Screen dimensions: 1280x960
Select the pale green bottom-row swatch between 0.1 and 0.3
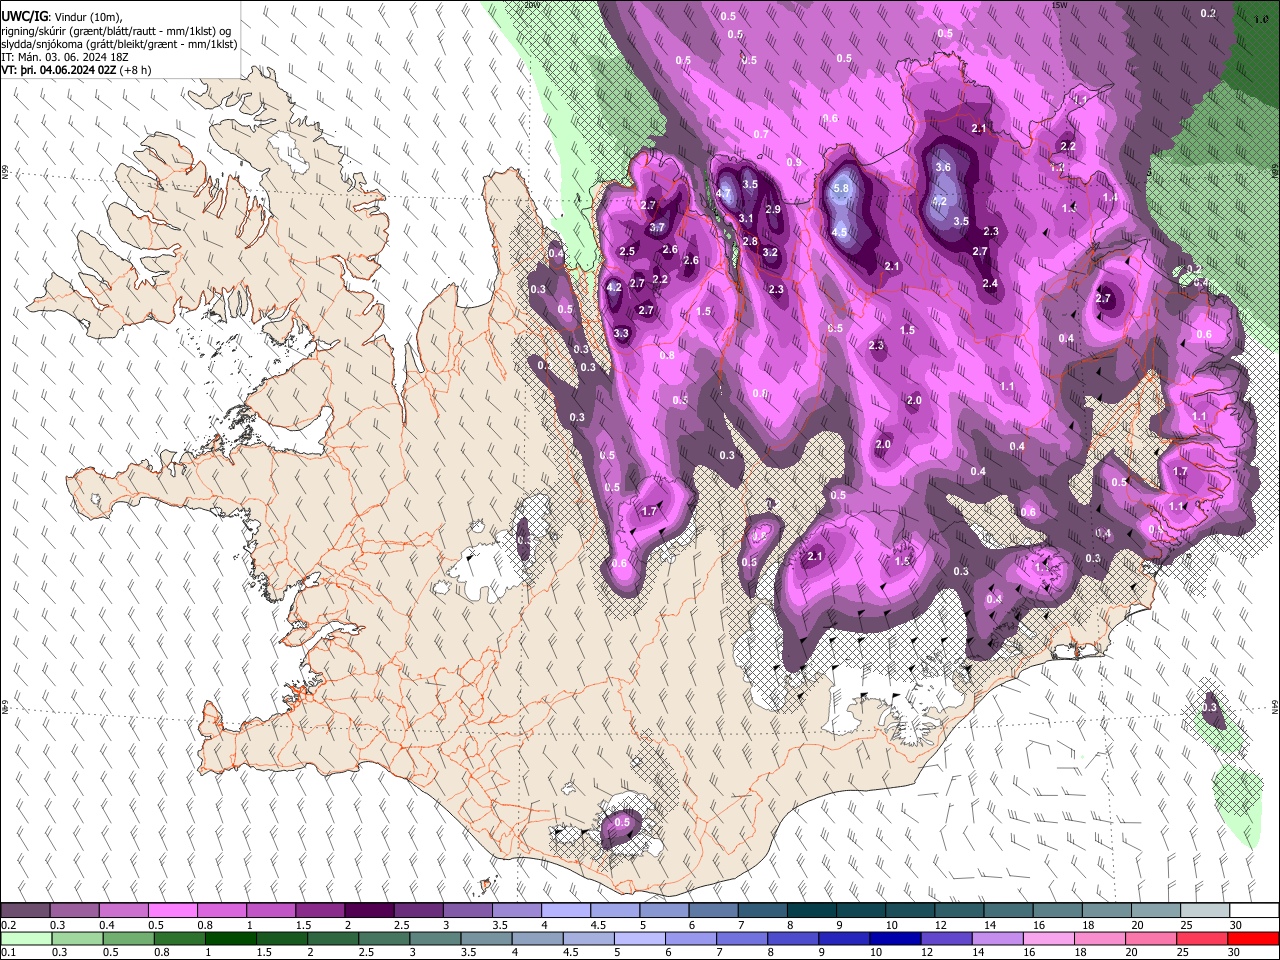(x=27, y=938)
